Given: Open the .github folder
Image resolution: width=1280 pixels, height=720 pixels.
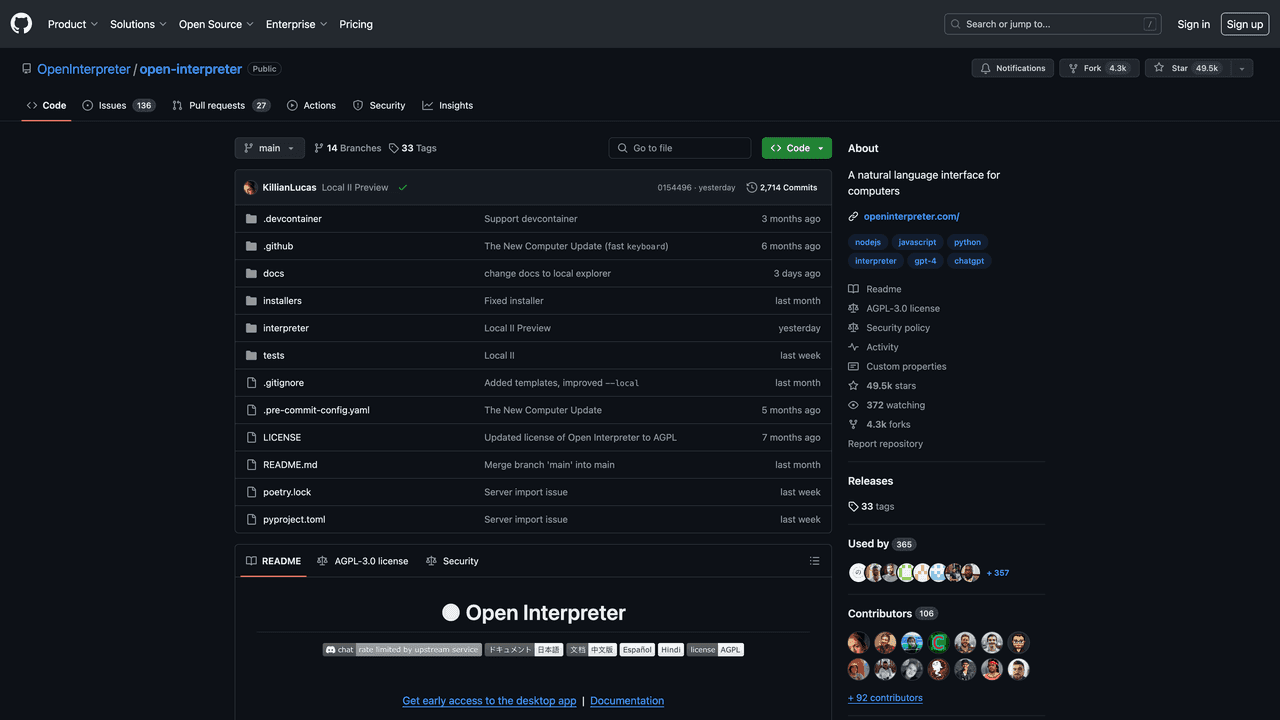Looking at the screenshot, I should (278, 246).
